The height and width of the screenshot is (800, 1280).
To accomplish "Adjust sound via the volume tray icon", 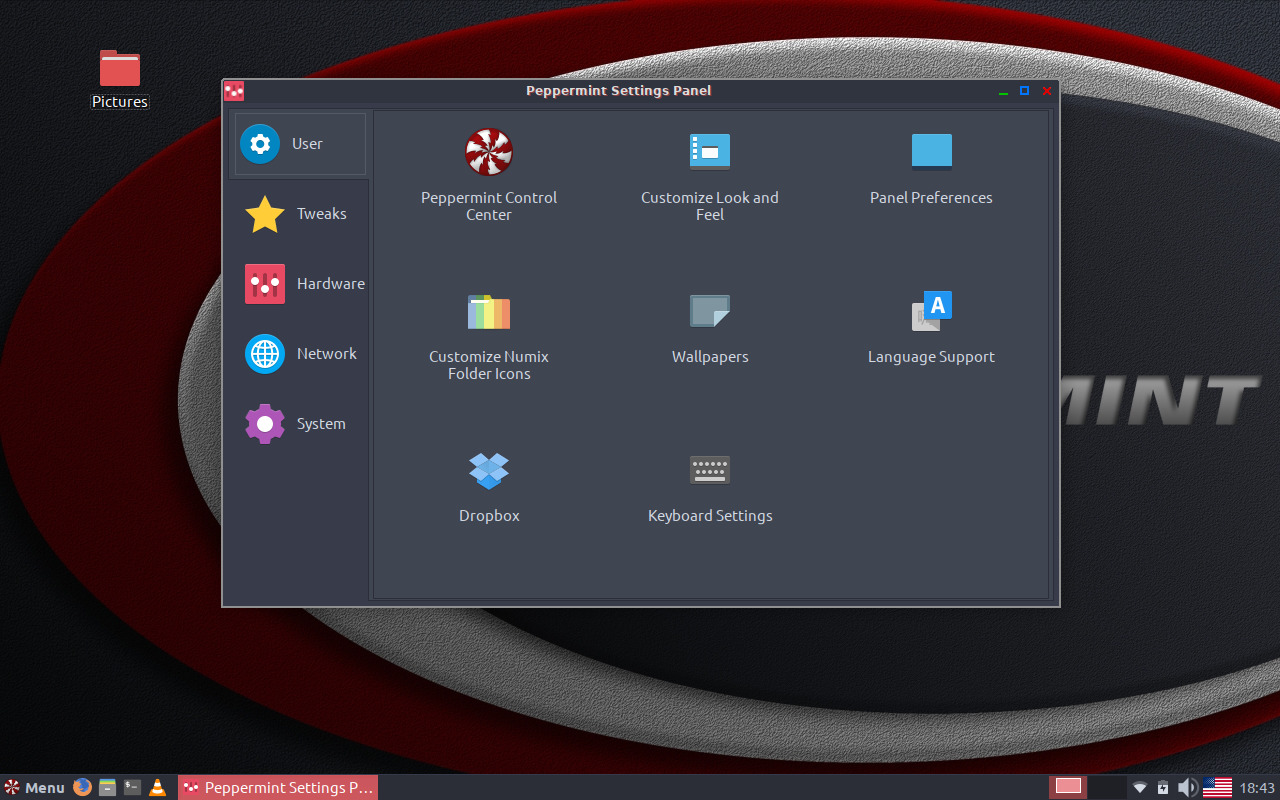I will point(1188,787).
